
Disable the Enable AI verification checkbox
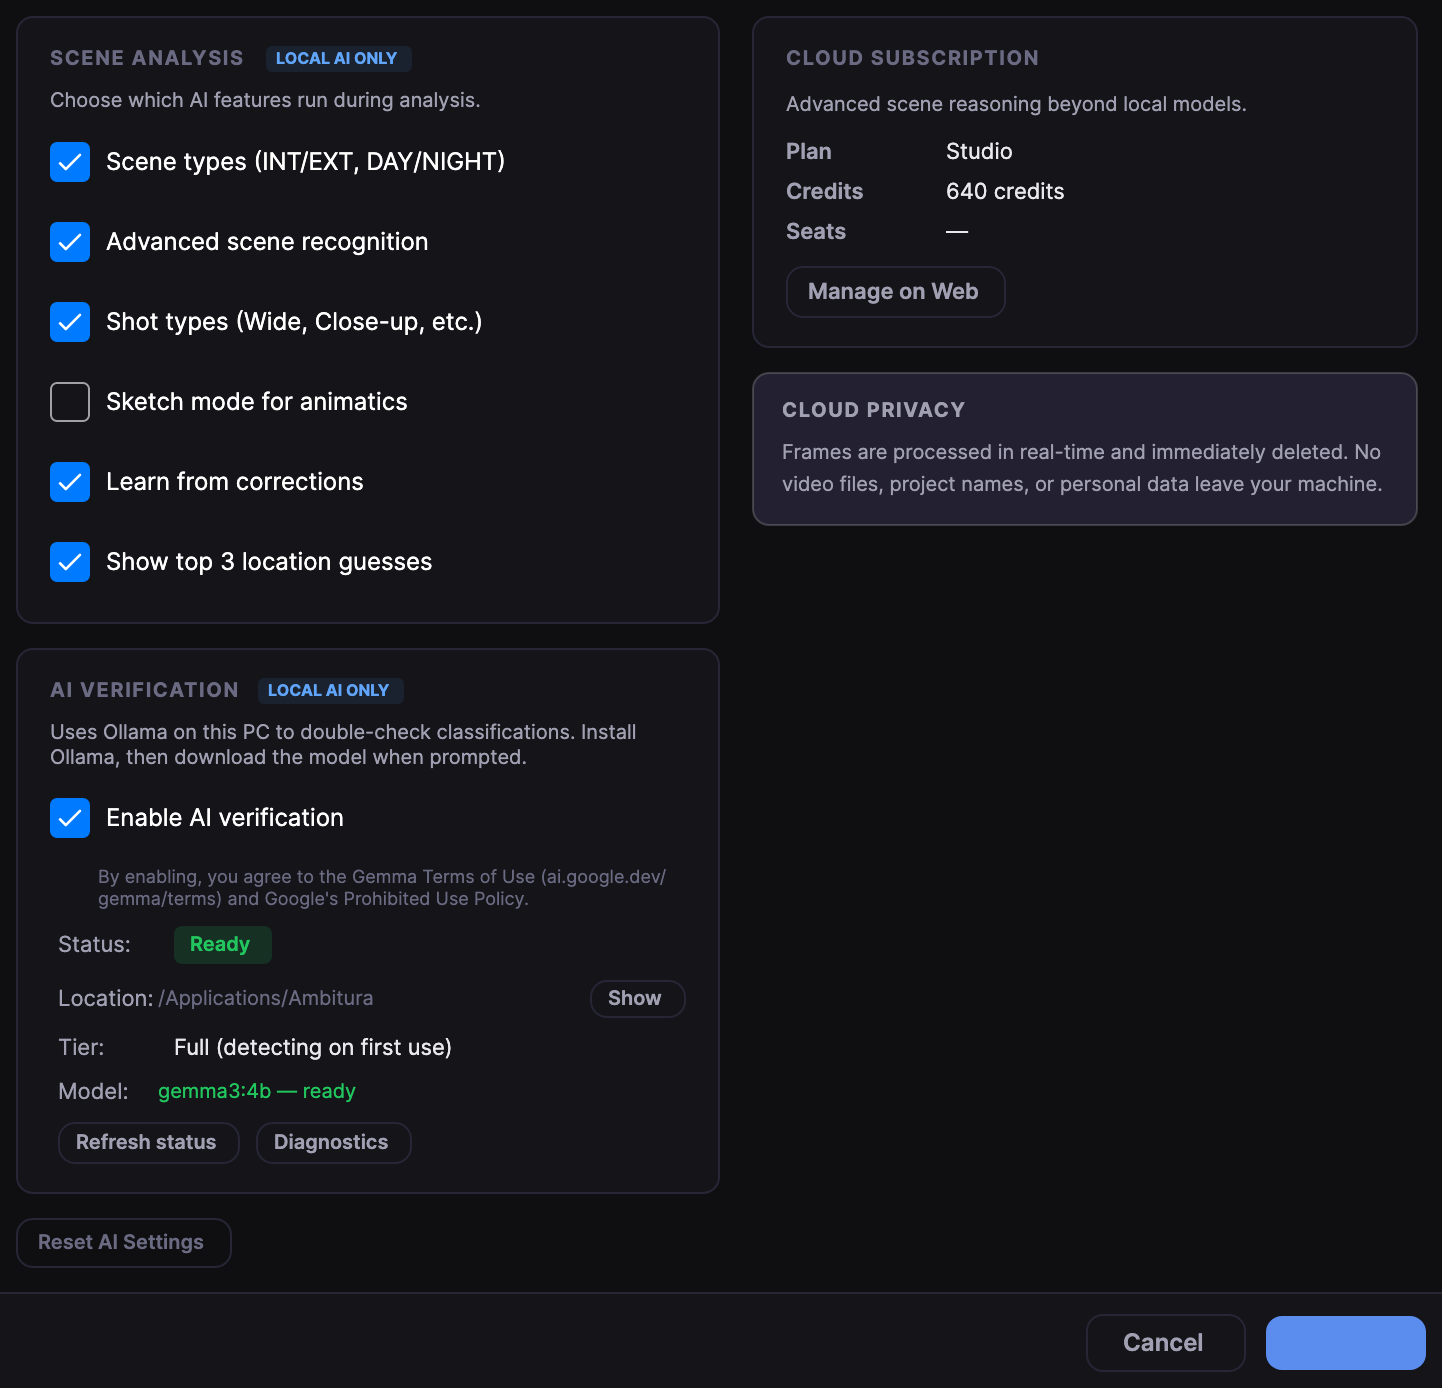[70, 818]
